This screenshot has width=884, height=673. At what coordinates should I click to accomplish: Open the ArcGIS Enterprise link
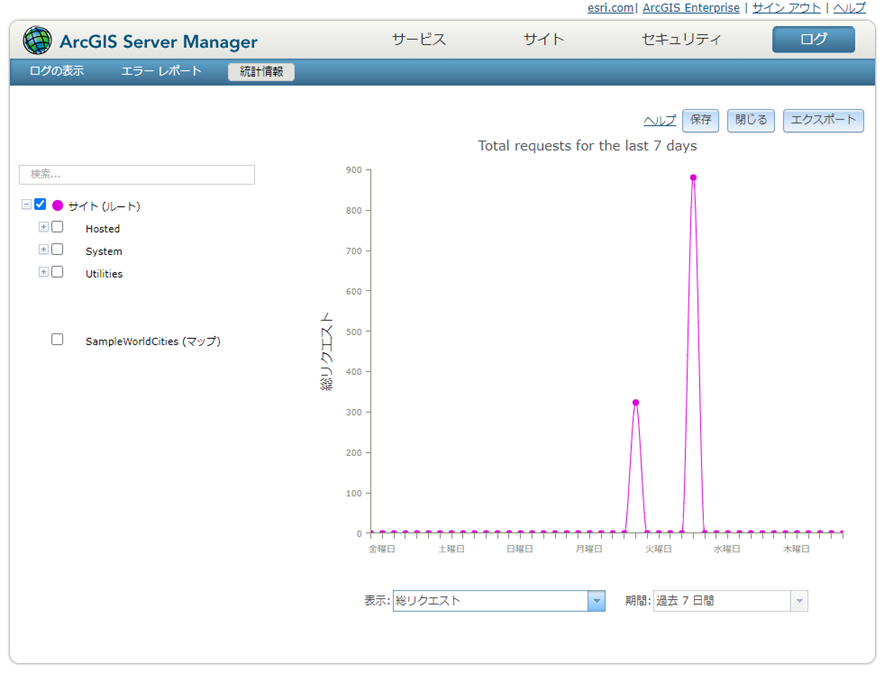[691, 7]
